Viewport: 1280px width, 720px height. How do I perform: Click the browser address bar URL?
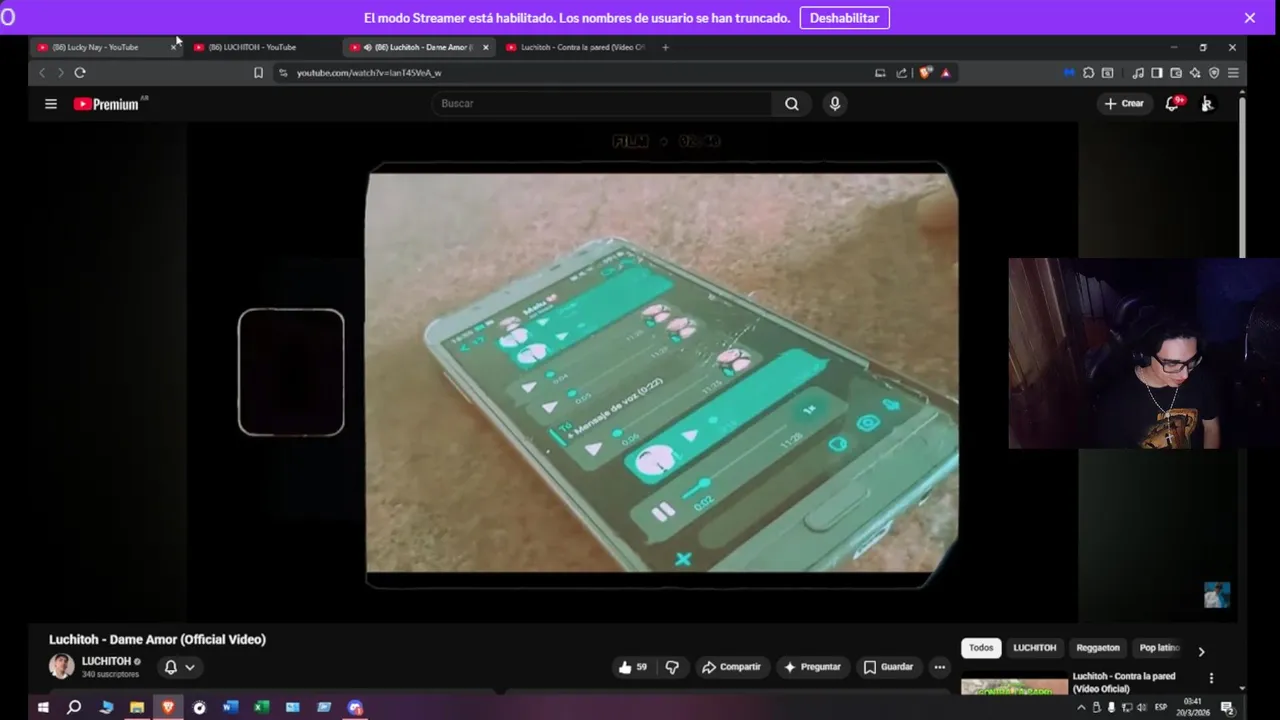369,73
